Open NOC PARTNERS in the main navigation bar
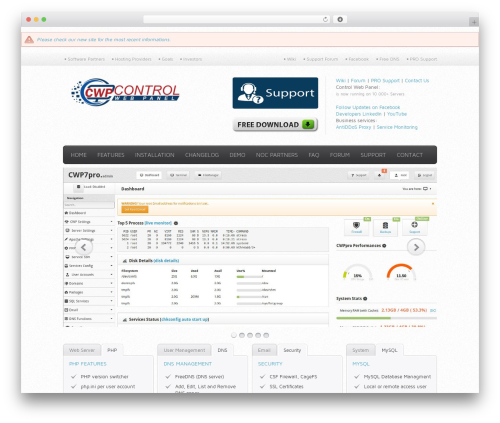The height and width of the screenshot is (423, 500). [x=277, y=155]
